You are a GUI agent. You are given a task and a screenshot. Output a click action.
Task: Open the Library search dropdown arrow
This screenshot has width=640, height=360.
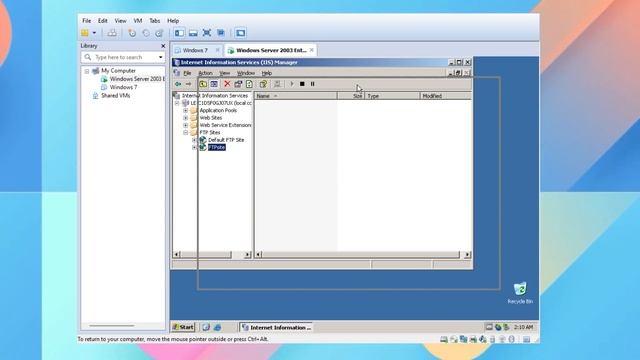(160, 58)
